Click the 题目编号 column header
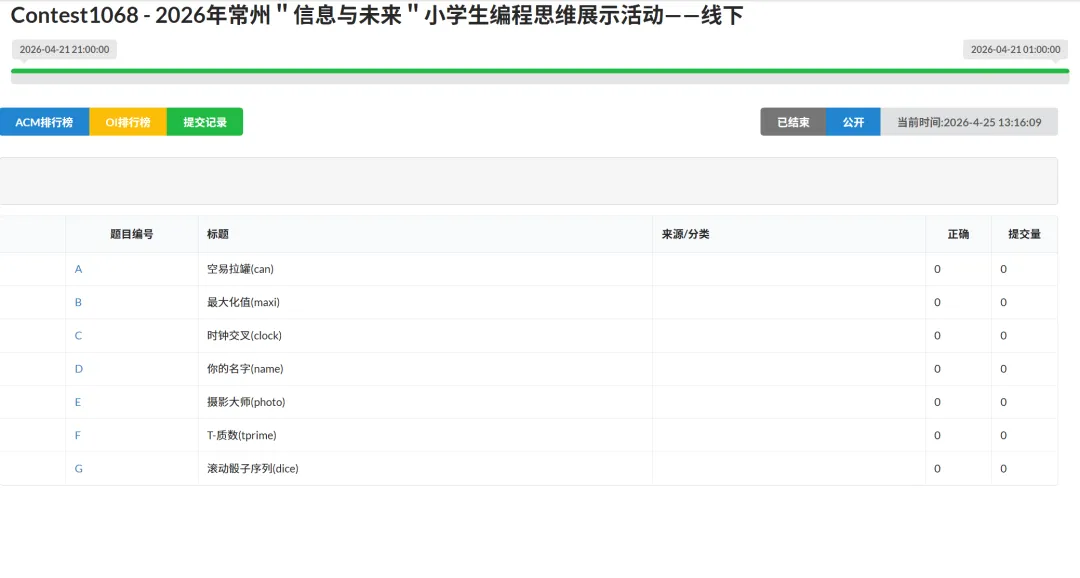The height and width of the screenshot is (578, 1080). (x=131, y=233)
